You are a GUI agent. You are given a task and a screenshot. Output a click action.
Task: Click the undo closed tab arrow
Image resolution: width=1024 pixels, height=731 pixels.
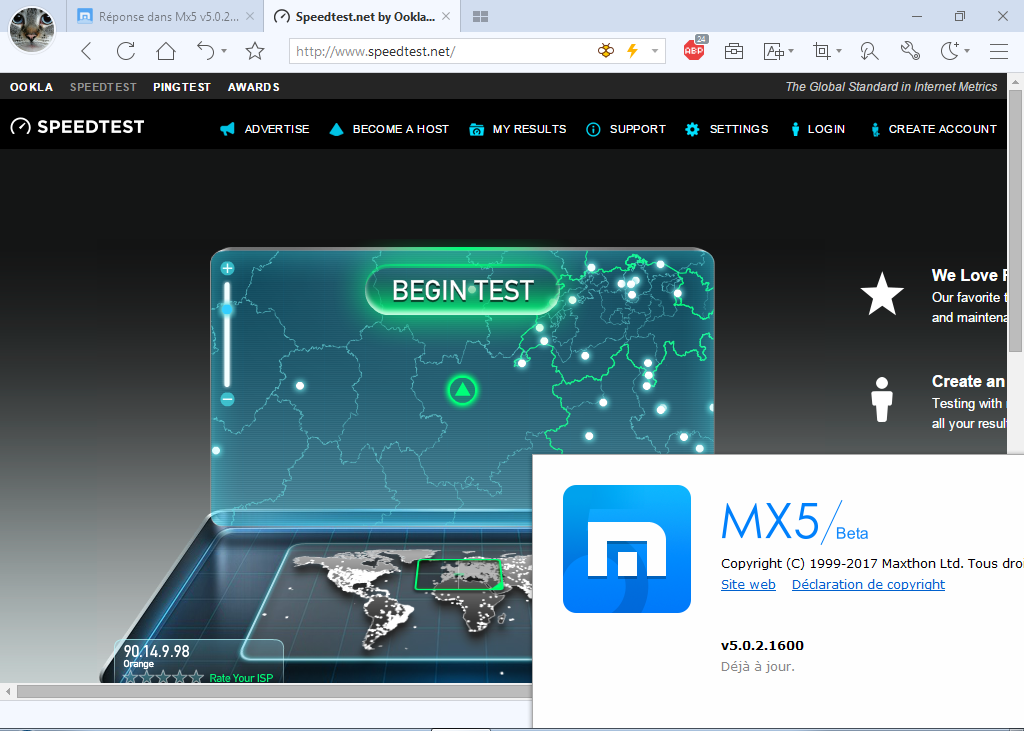(206, 50)
